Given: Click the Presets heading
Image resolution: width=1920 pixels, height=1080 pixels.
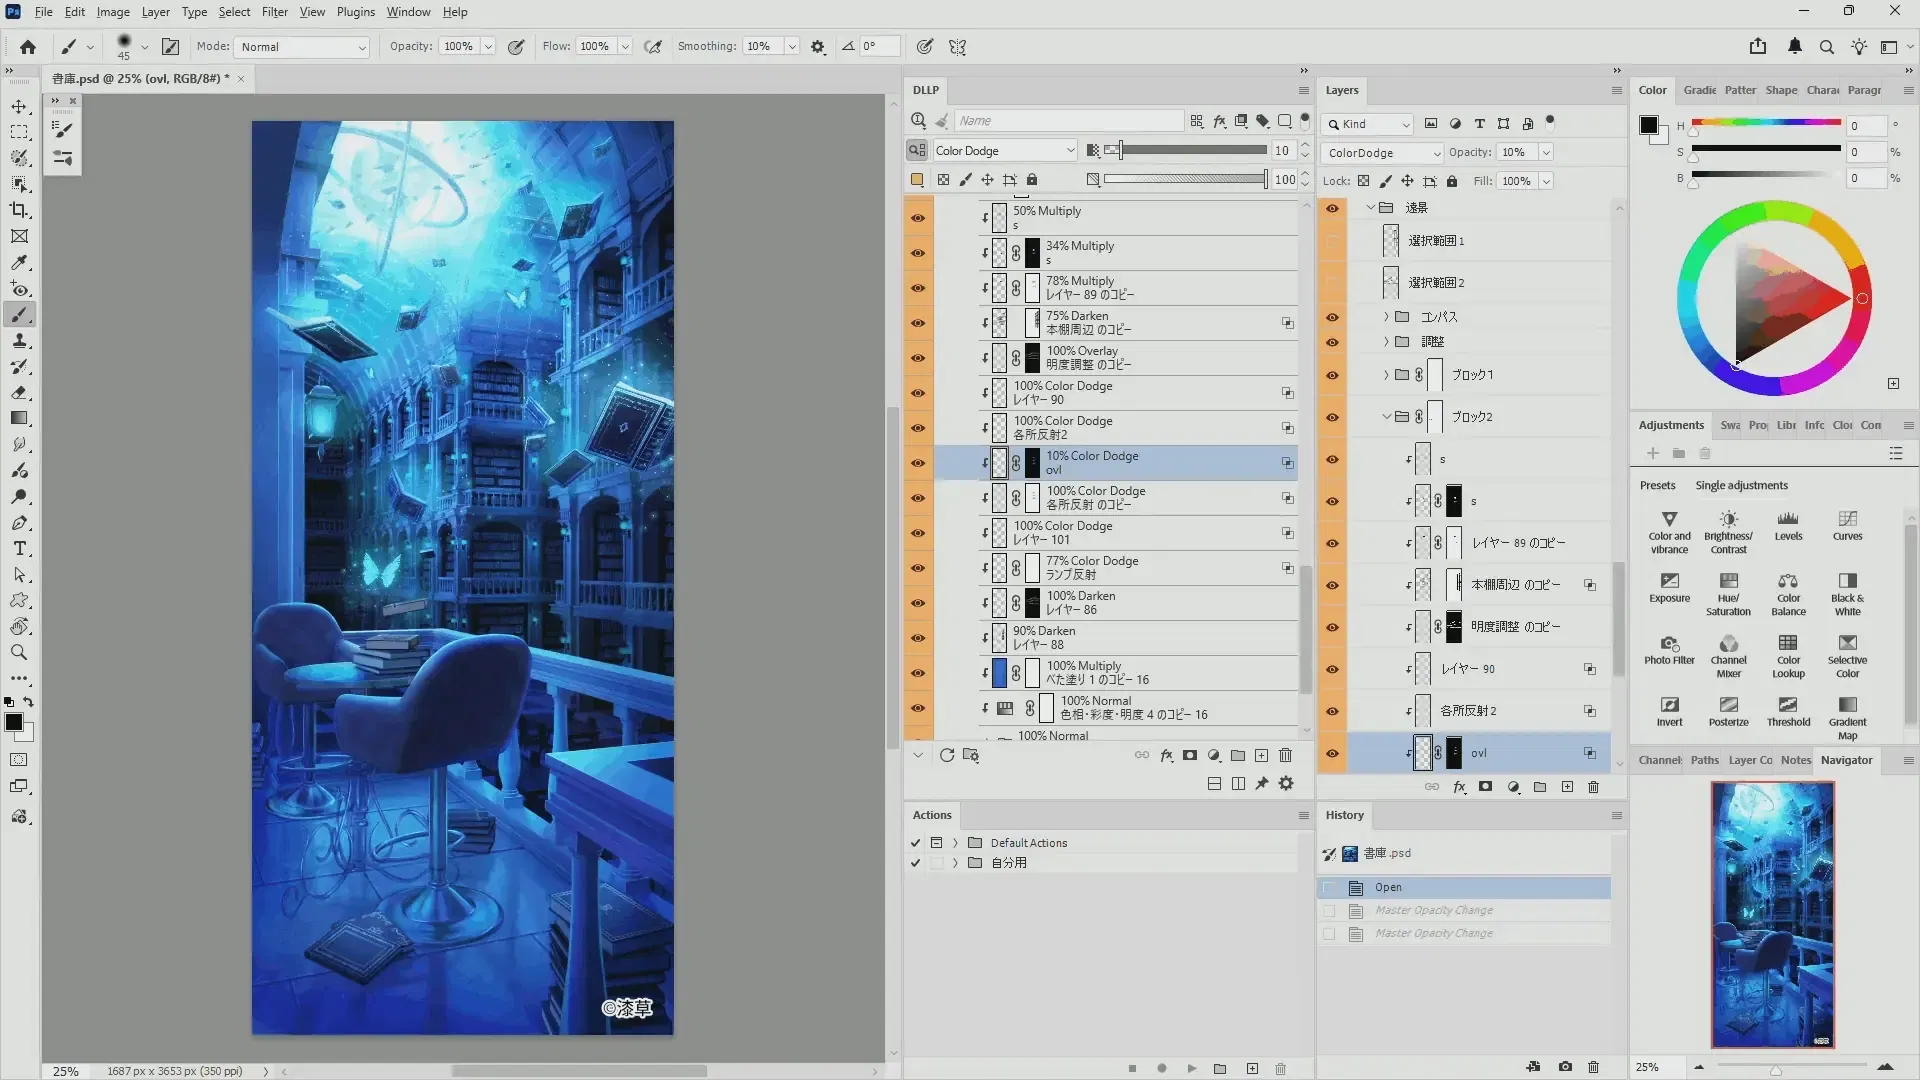Looking at the screenshot, I should pyautogui.click(x=1657, y=486).
